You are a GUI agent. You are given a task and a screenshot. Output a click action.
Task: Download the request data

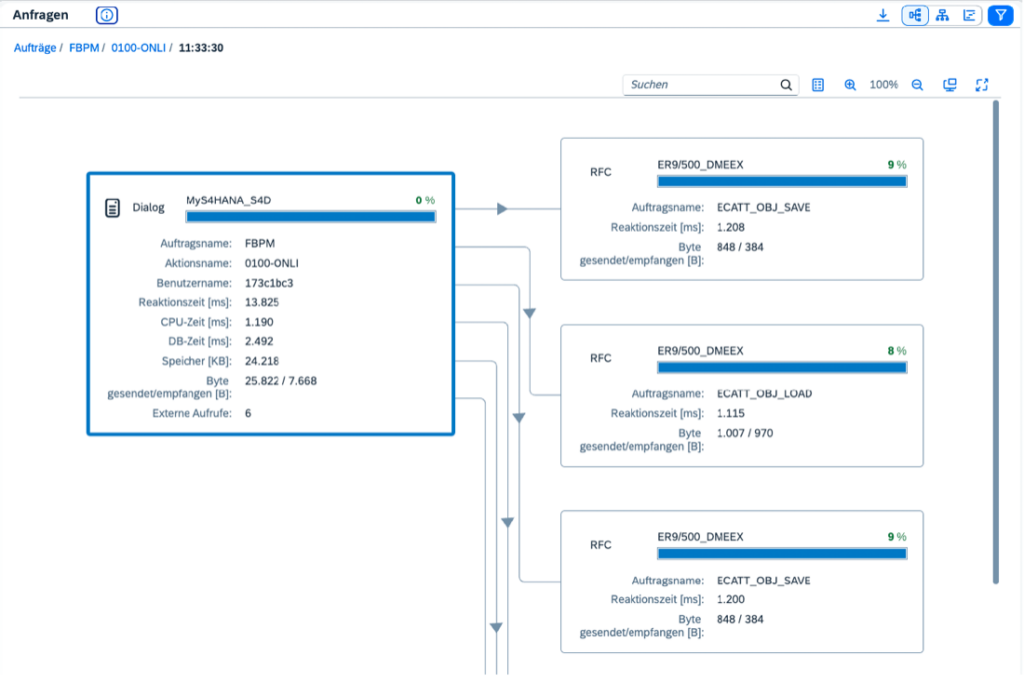click(882, 15)
